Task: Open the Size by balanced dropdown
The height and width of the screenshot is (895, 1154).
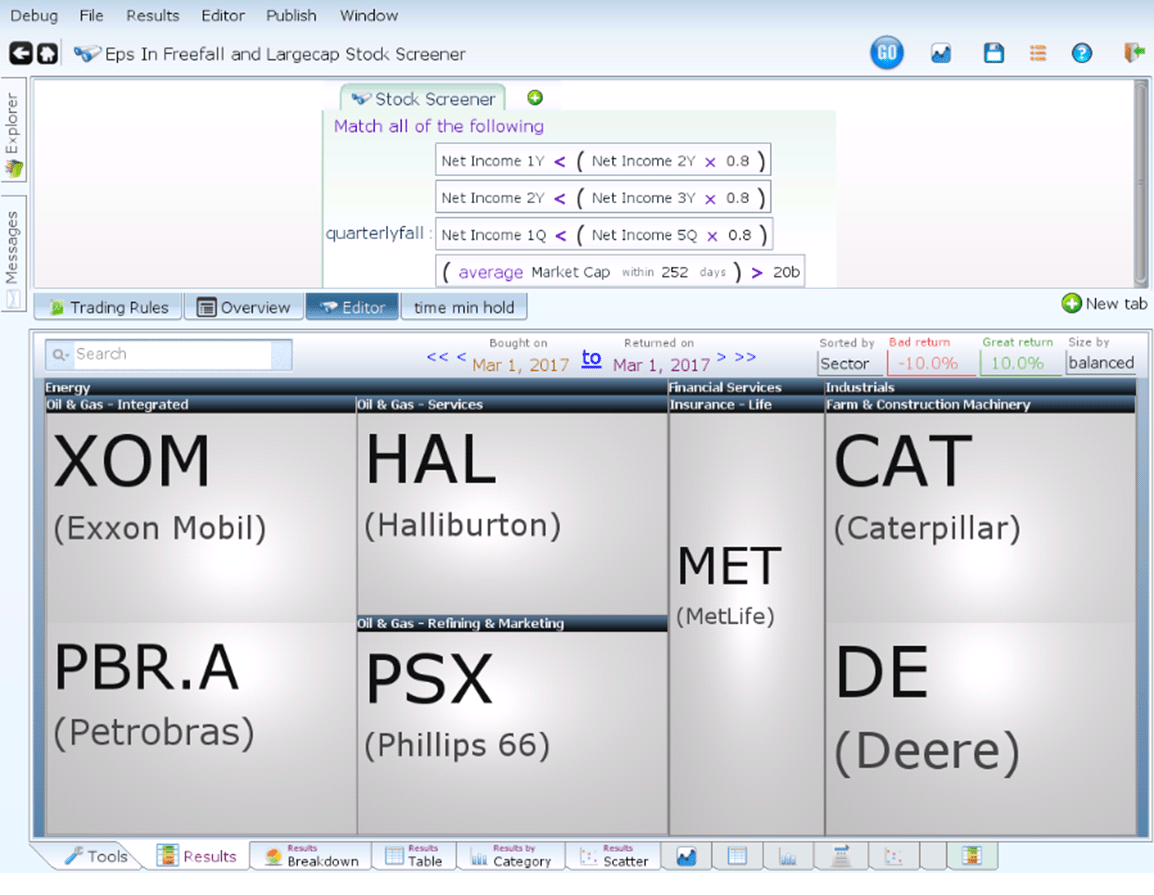Action: pyautogui.click(x=1100, y=363)
